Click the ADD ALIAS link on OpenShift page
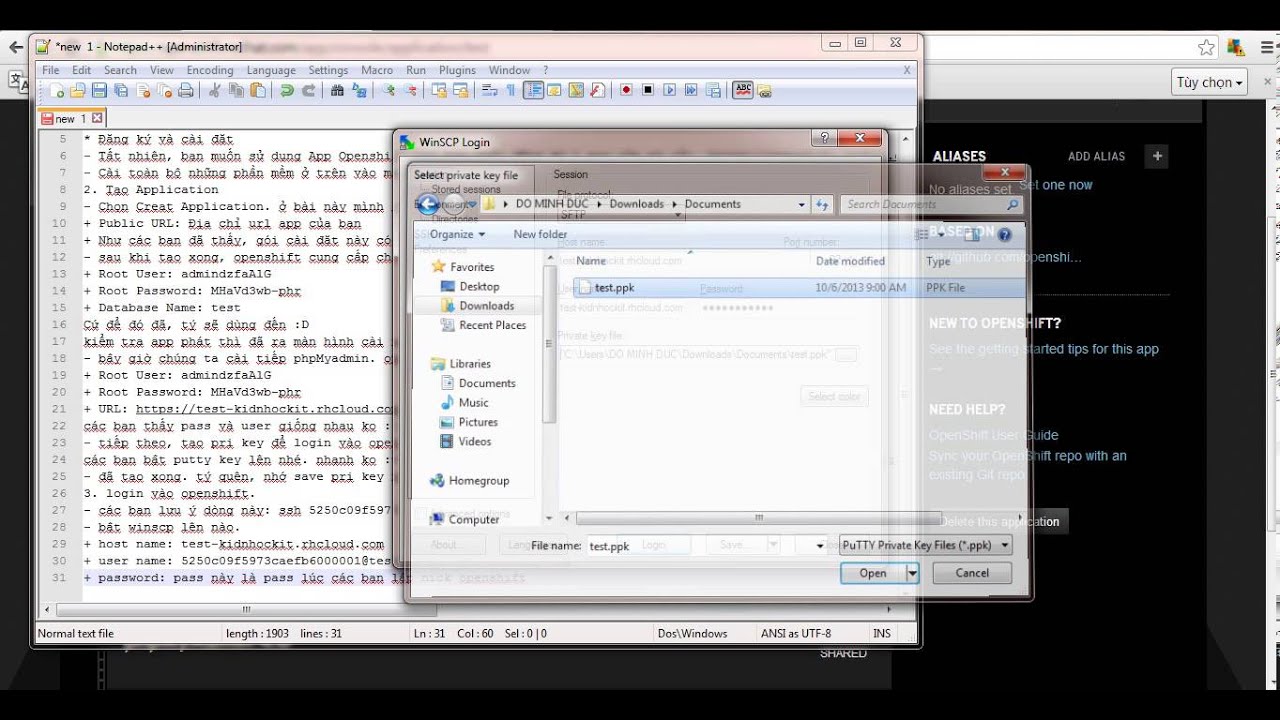 pyautogui.click(x=1096, y=156)
